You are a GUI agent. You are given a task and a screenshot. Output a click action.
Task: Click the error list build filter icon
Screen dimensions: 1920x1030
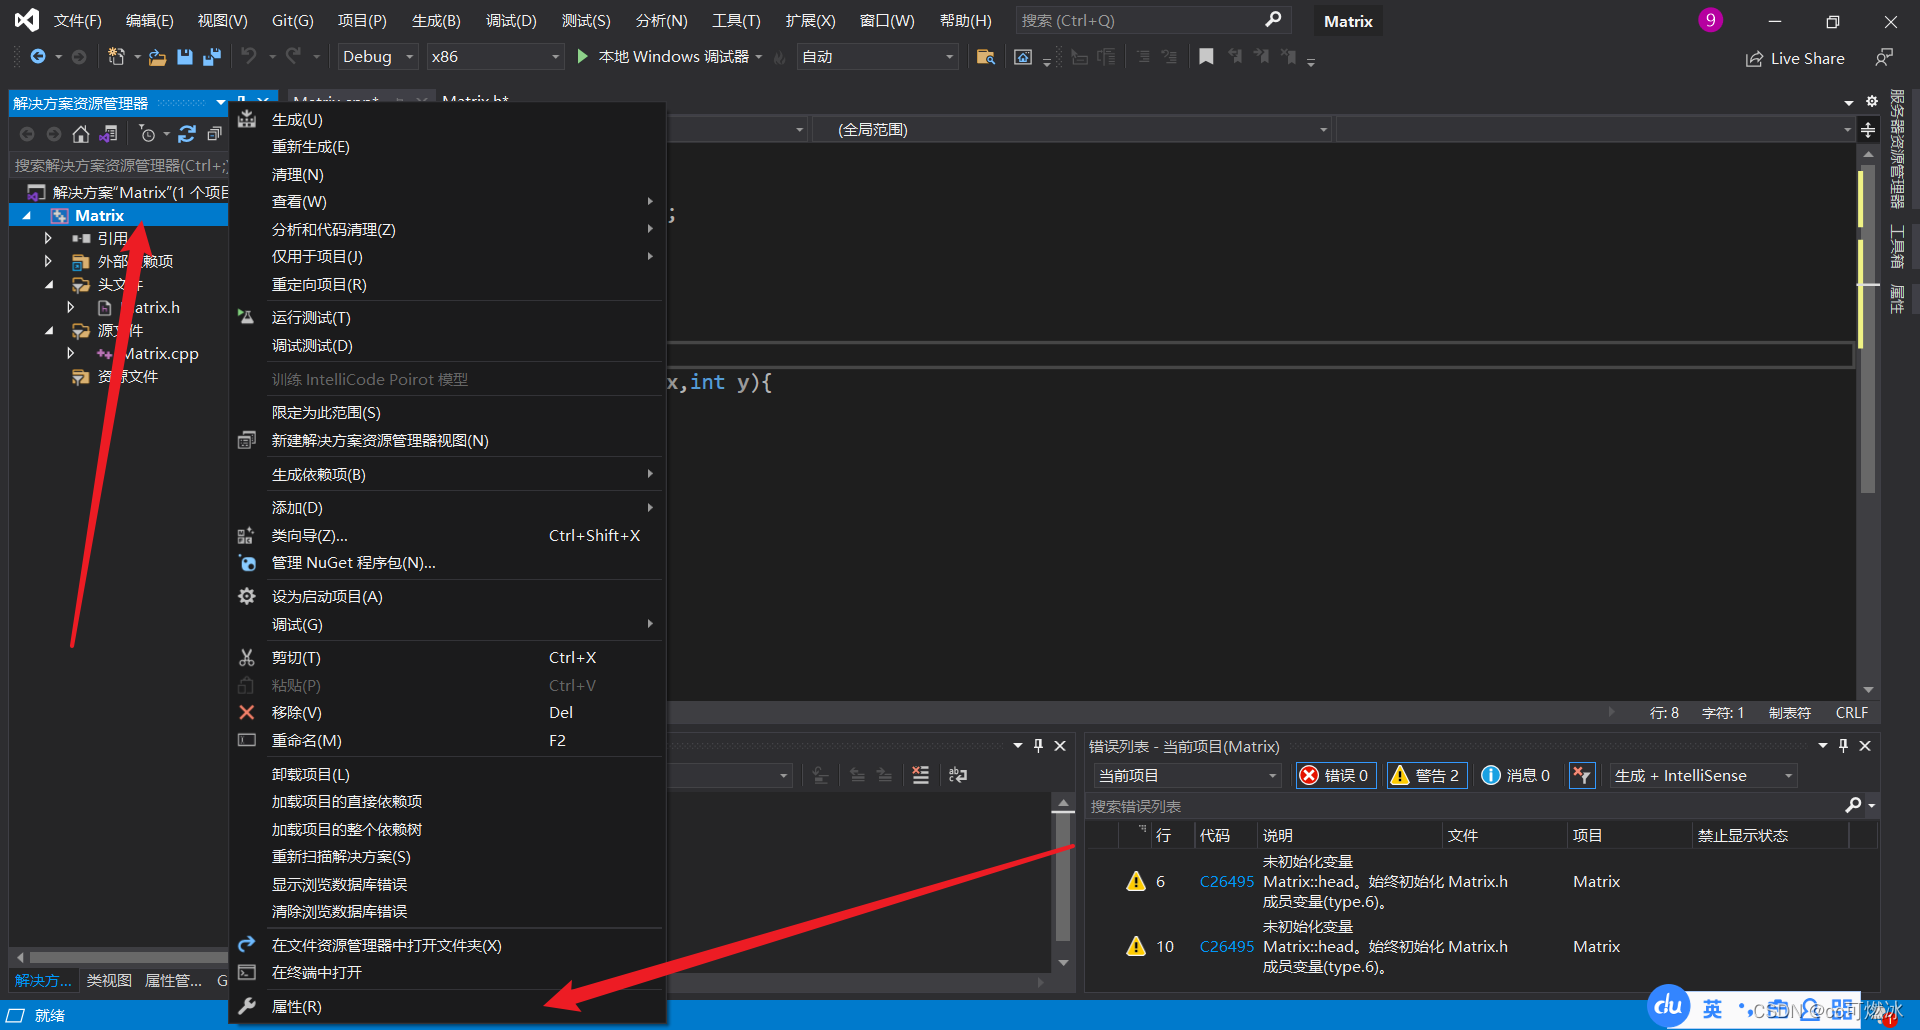point(1582,776)
